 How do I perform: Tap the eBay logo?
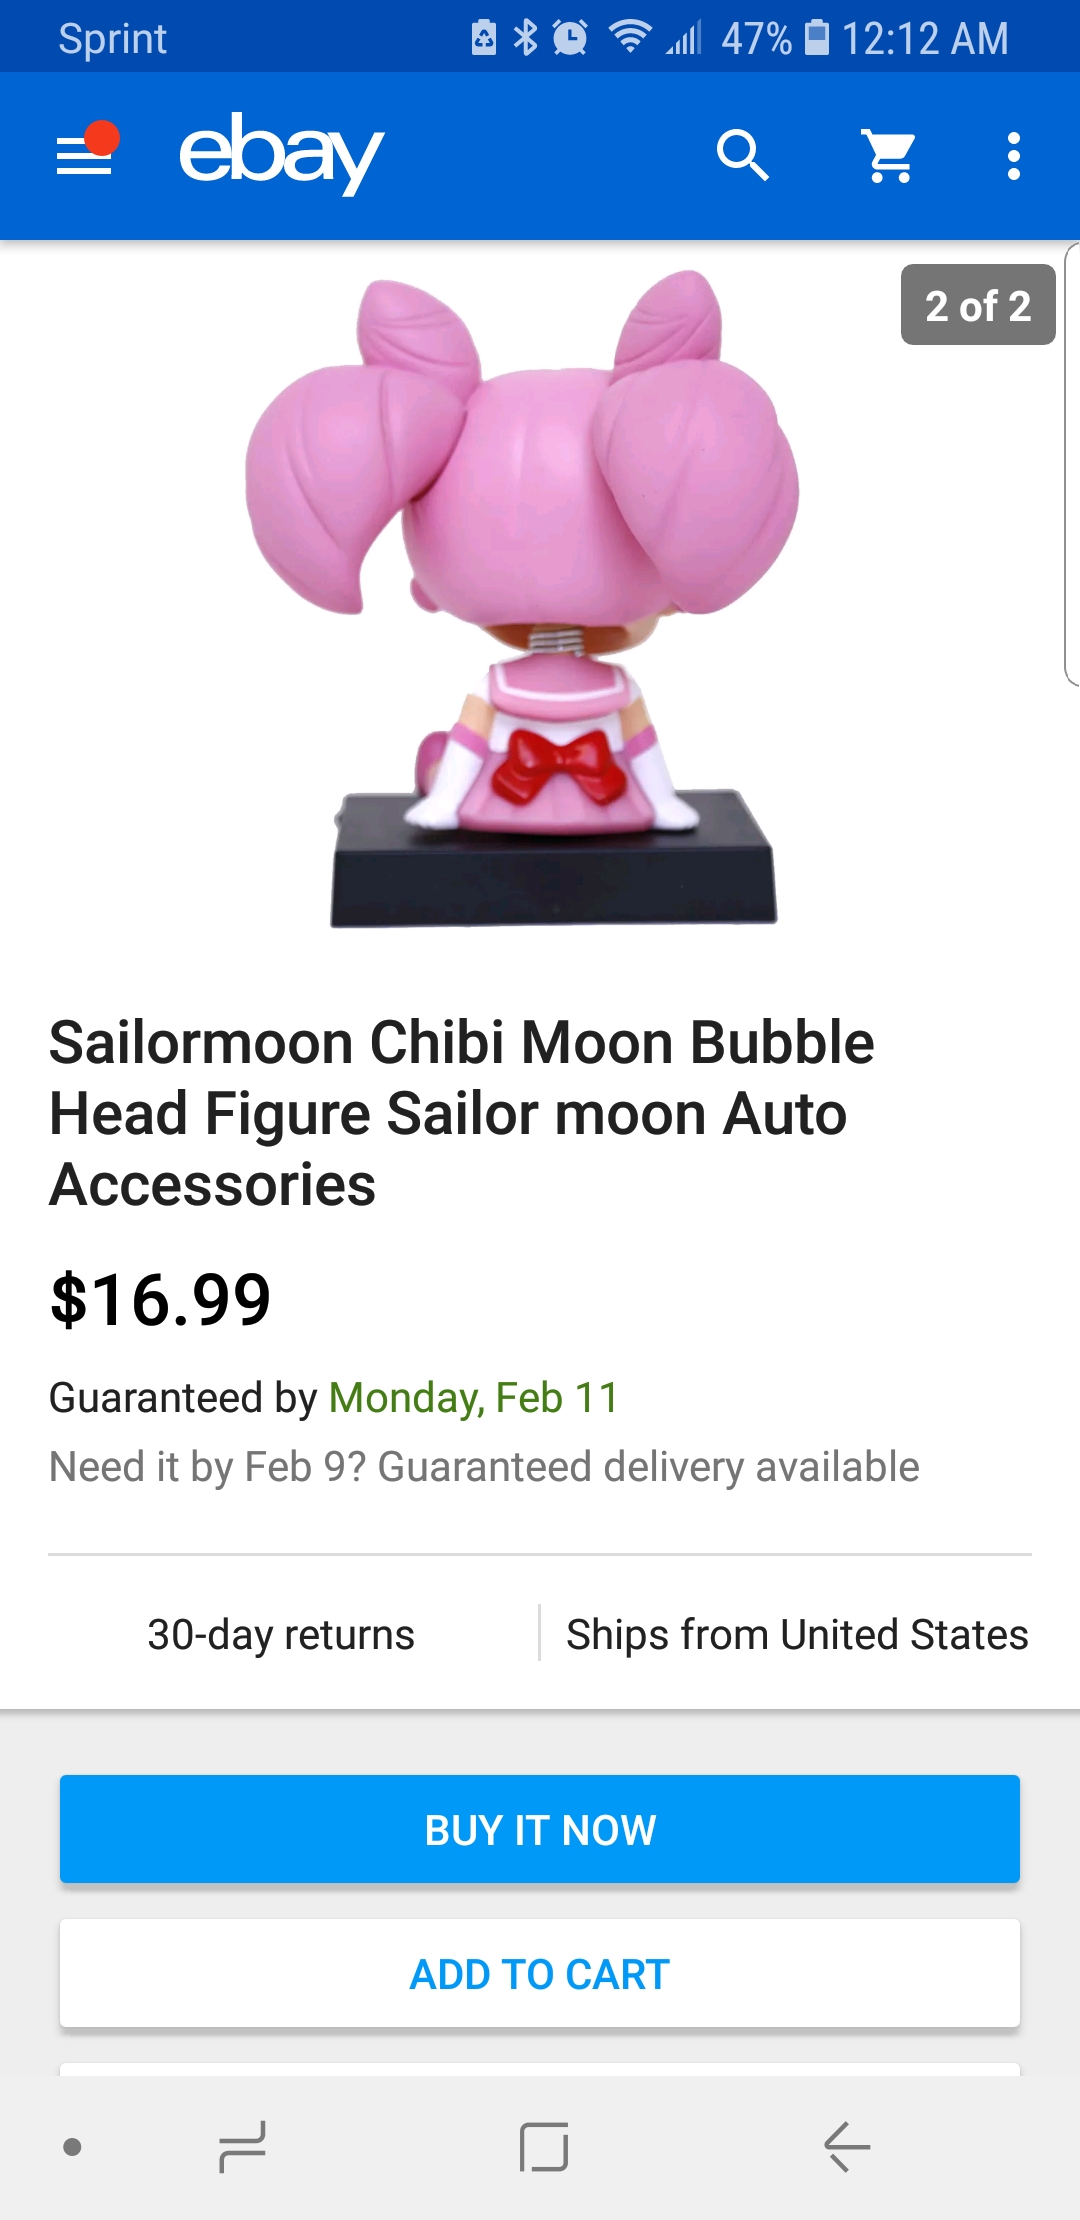[x=281, y=153]
